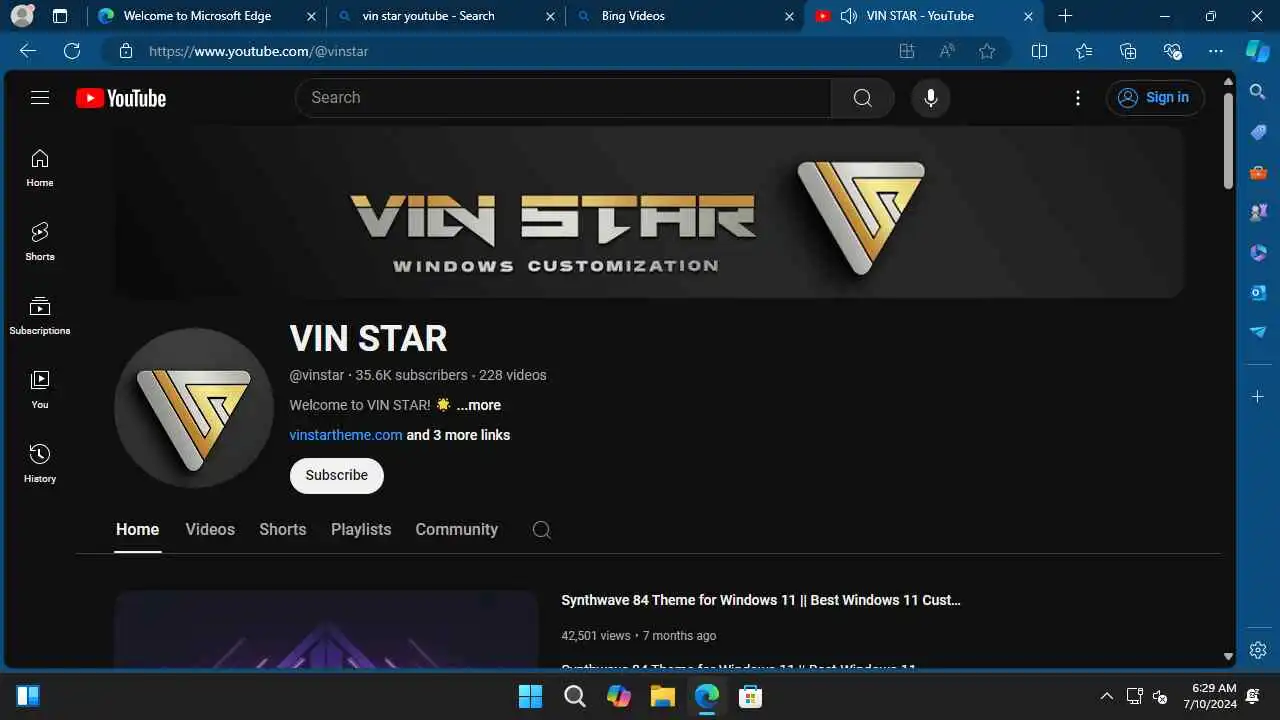
Task: Open the YouTube hamburger guide menu
Action: (40, 97)
